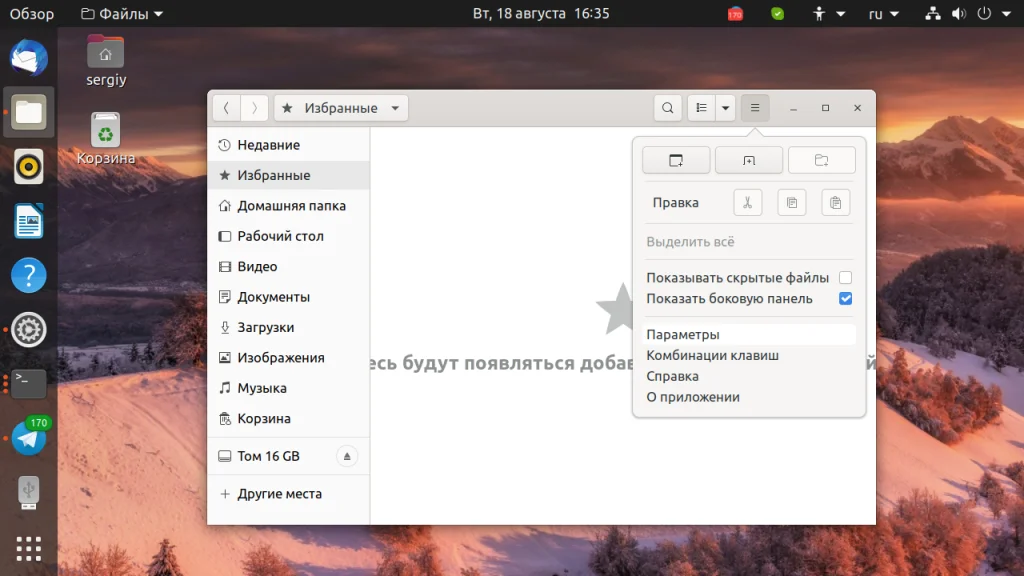This screenshot has height=576, width=1024.
Task: Open the ru keyboard layout menu
Action: 884,14
